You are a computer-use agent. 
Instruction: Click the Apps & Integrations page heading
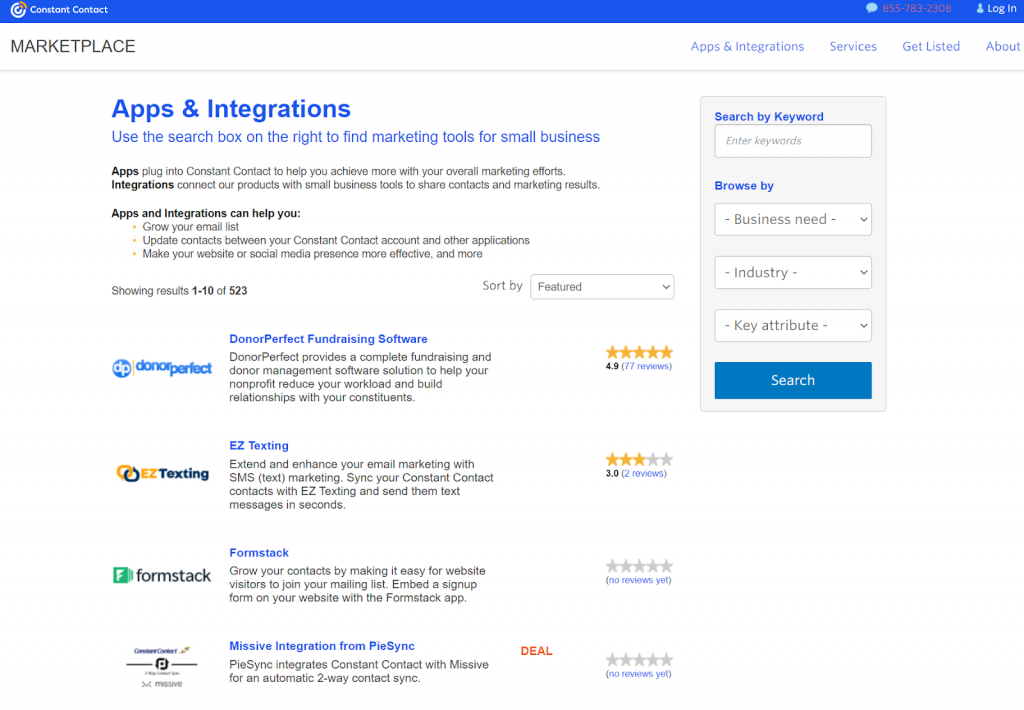click(x=231, y=108)
